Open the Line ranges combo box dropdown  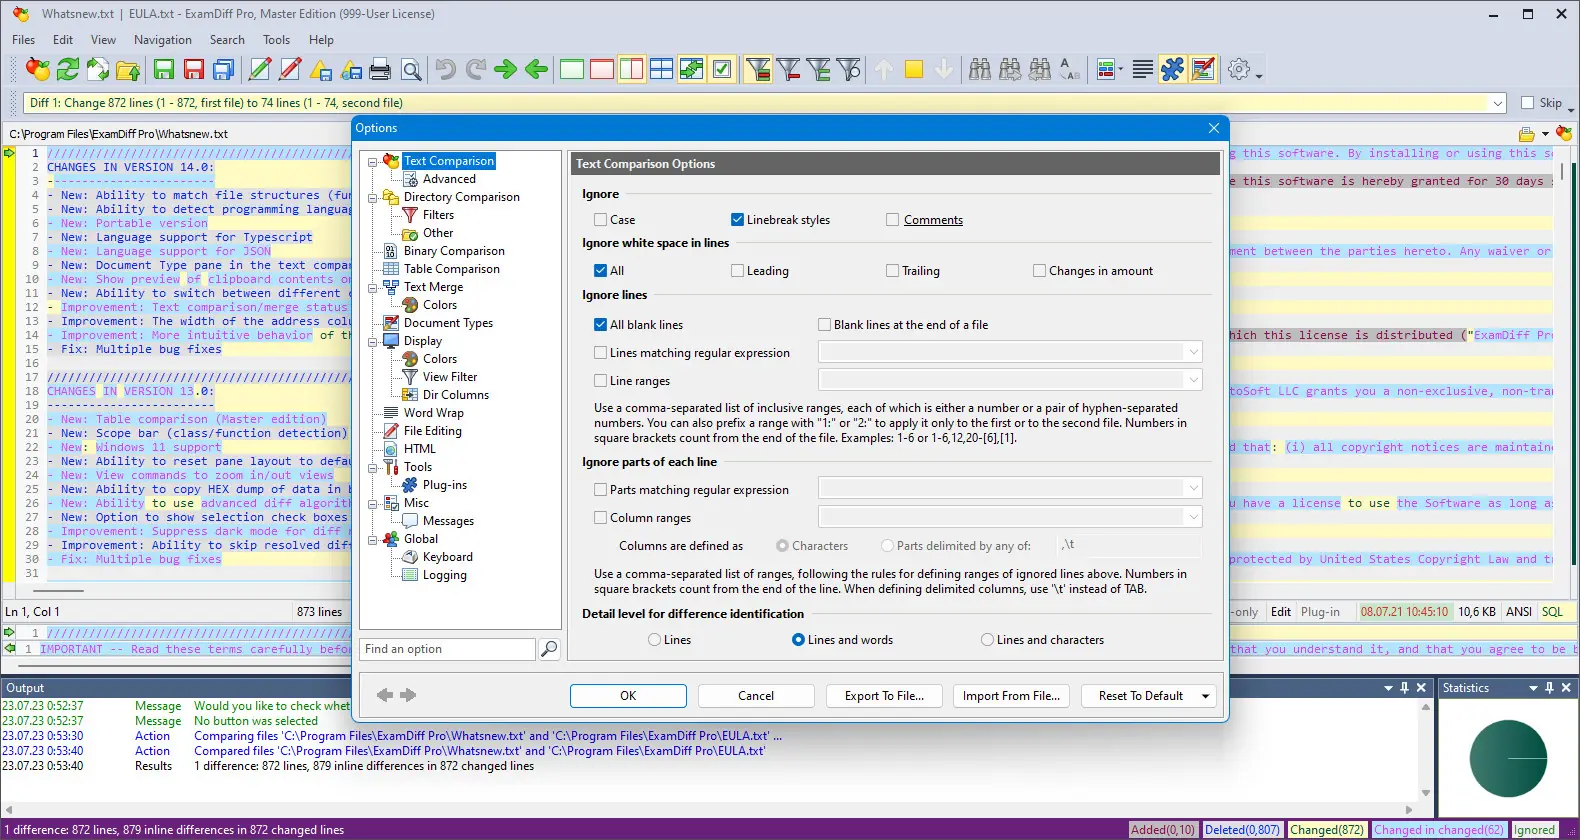[x=1193, y=380]
